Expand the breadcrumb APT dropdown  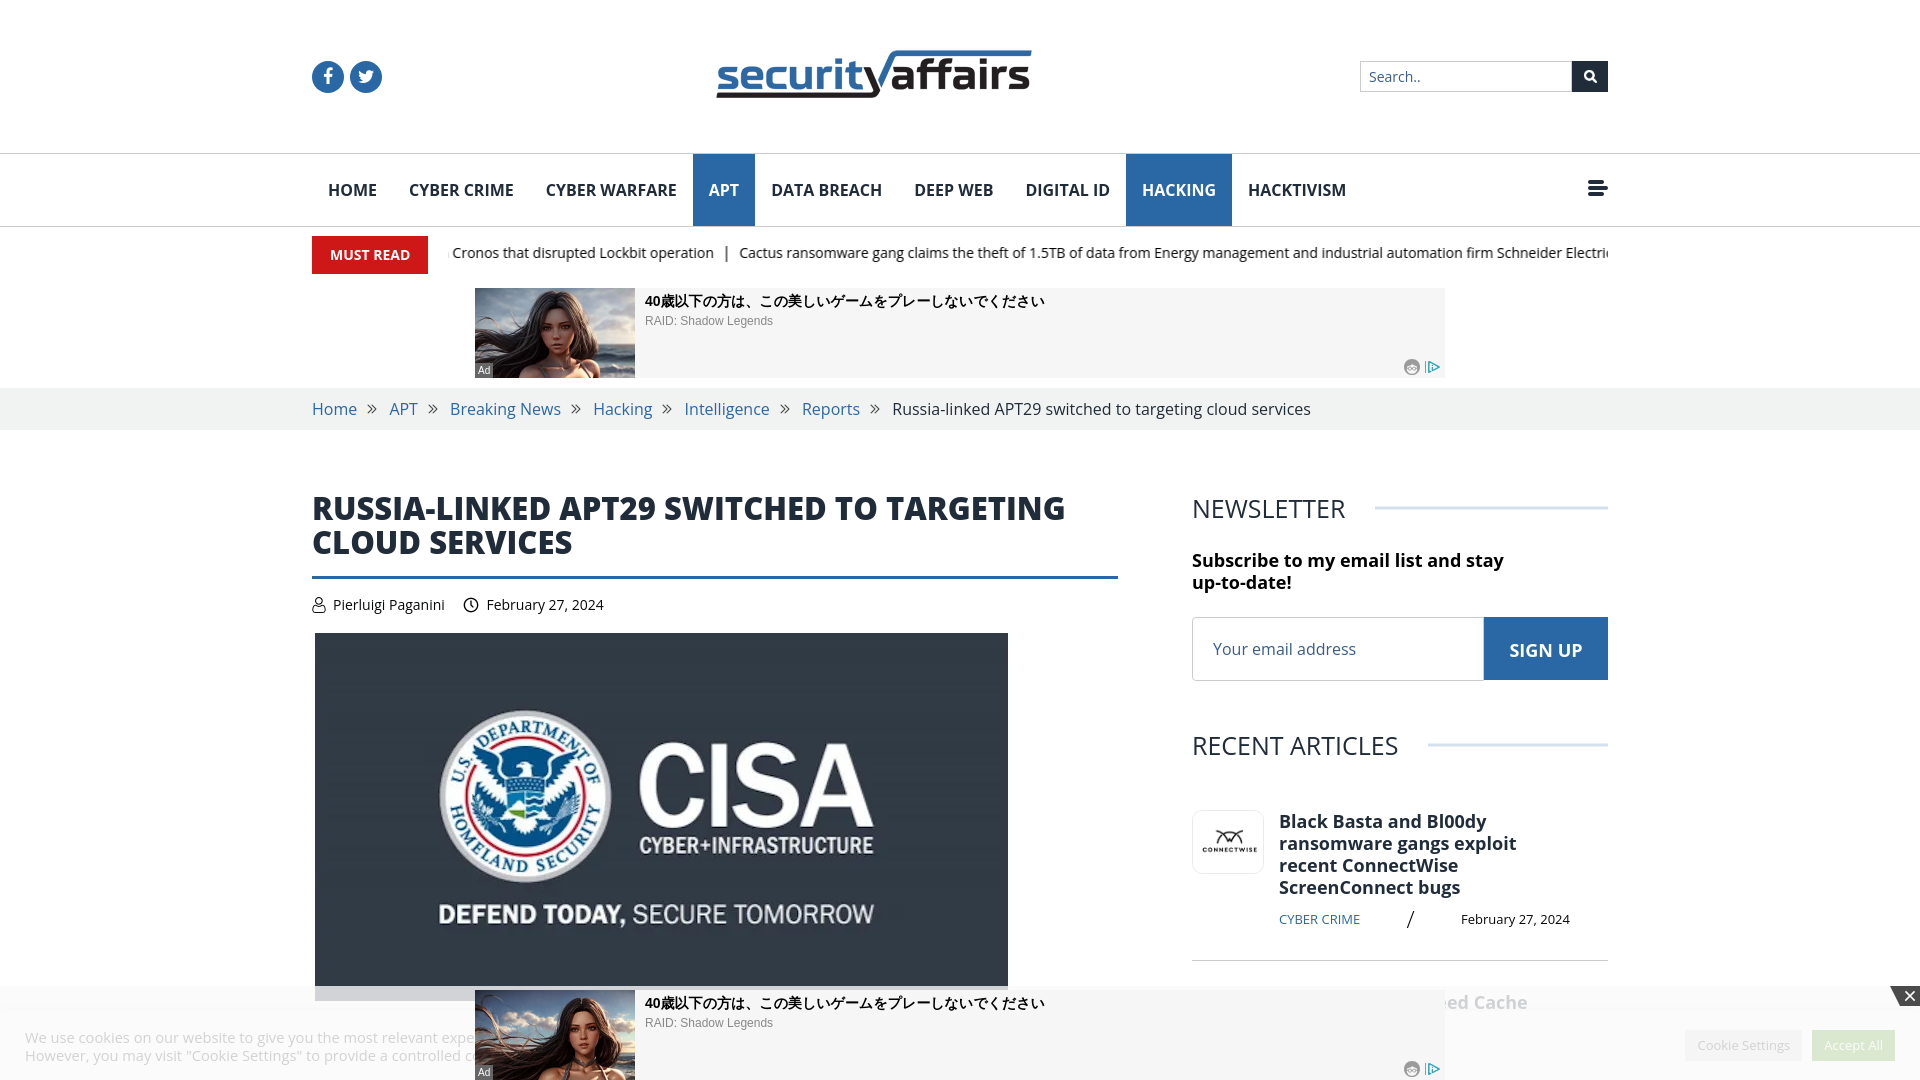pyautogui.click(x=402, y=409)
